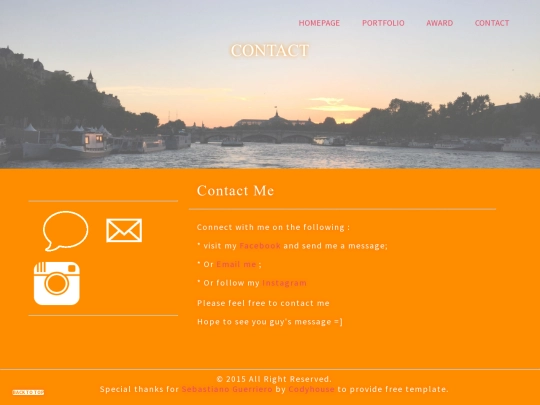Visit the Sebastiano Guerriero credit link

click(227, 389)
